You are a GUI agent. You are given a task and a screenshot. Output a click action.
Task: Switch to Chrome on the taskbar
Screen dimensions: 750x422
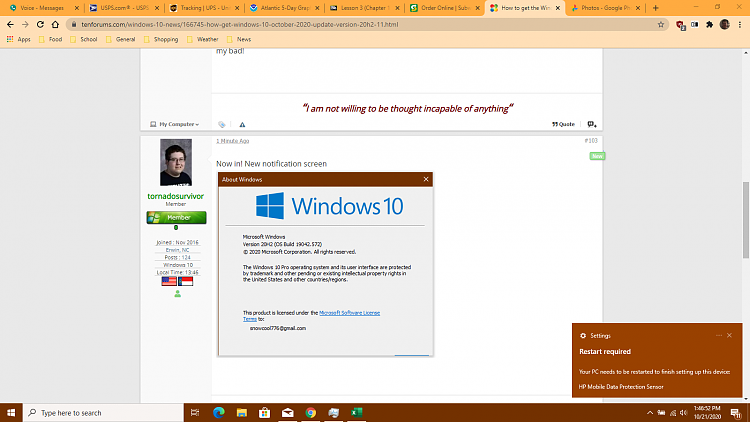click(x=310, y=412)
